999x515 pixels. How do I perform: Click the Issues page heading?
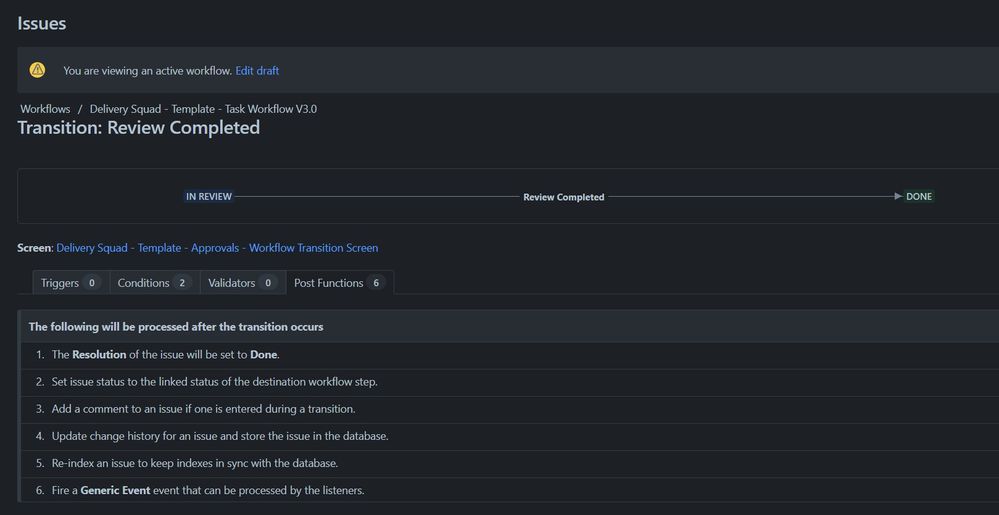tap(41, 24)
